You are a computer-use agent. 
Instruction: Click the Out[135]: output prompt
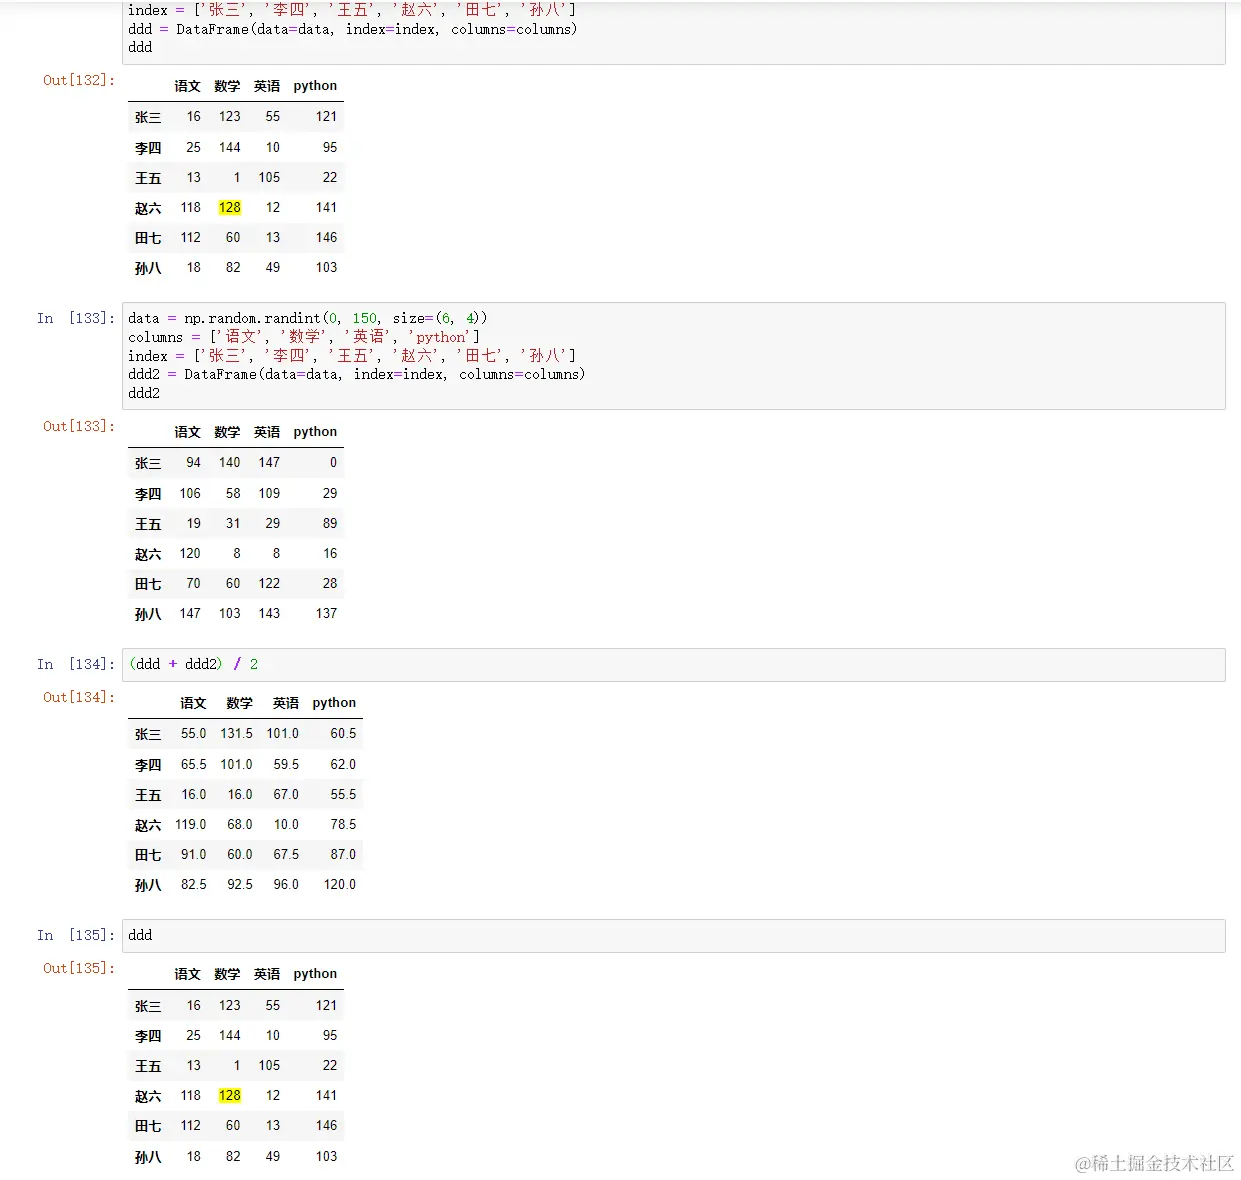[x=79, y=968]
